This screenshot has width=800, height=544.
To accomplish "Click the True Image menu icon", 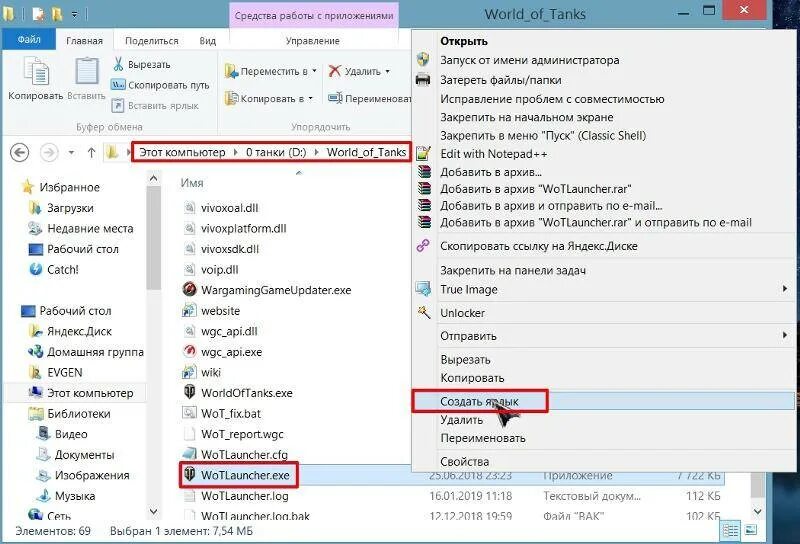I will (x=423, y=289).
